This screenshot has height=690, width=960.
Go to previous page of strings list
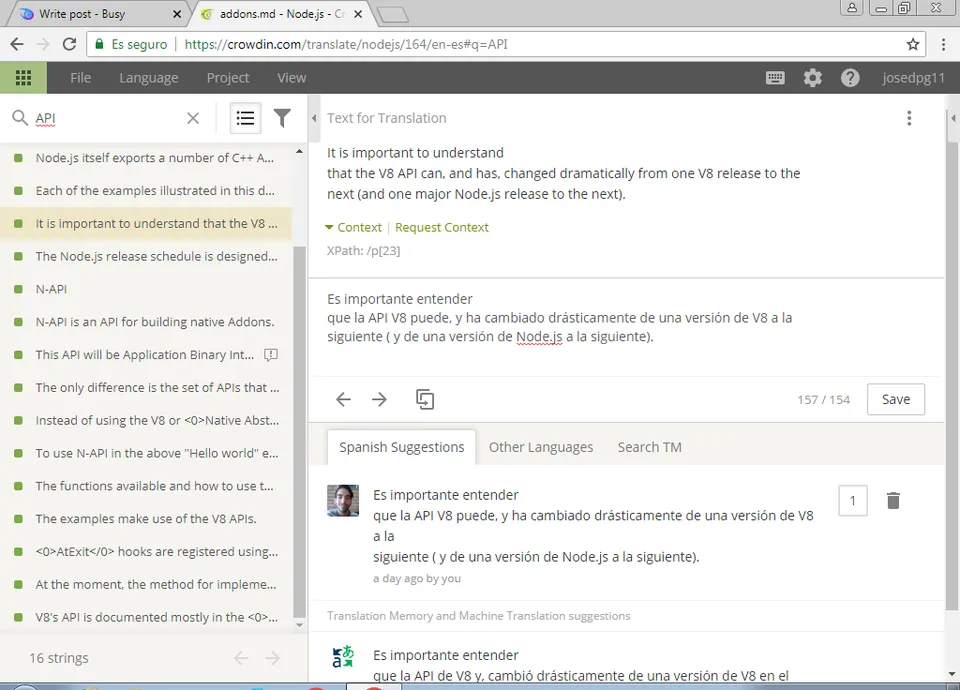[241, 658]
